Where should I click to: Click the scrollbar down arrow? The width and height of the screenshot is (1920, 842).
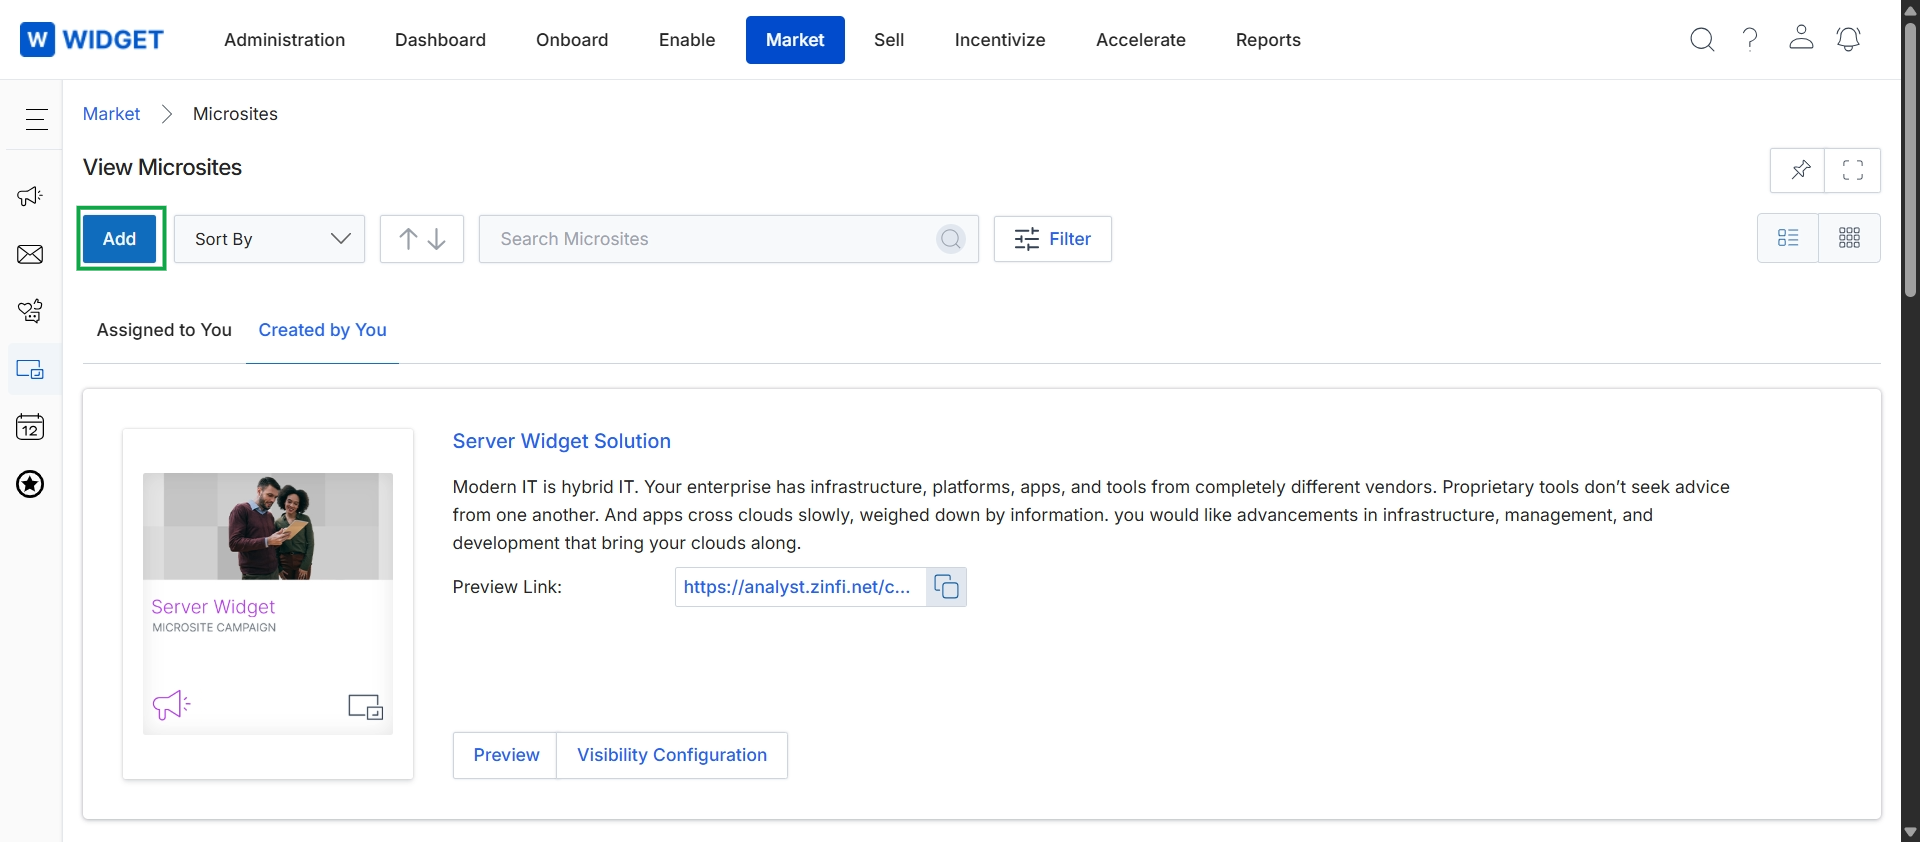(x=1910, y=832)
